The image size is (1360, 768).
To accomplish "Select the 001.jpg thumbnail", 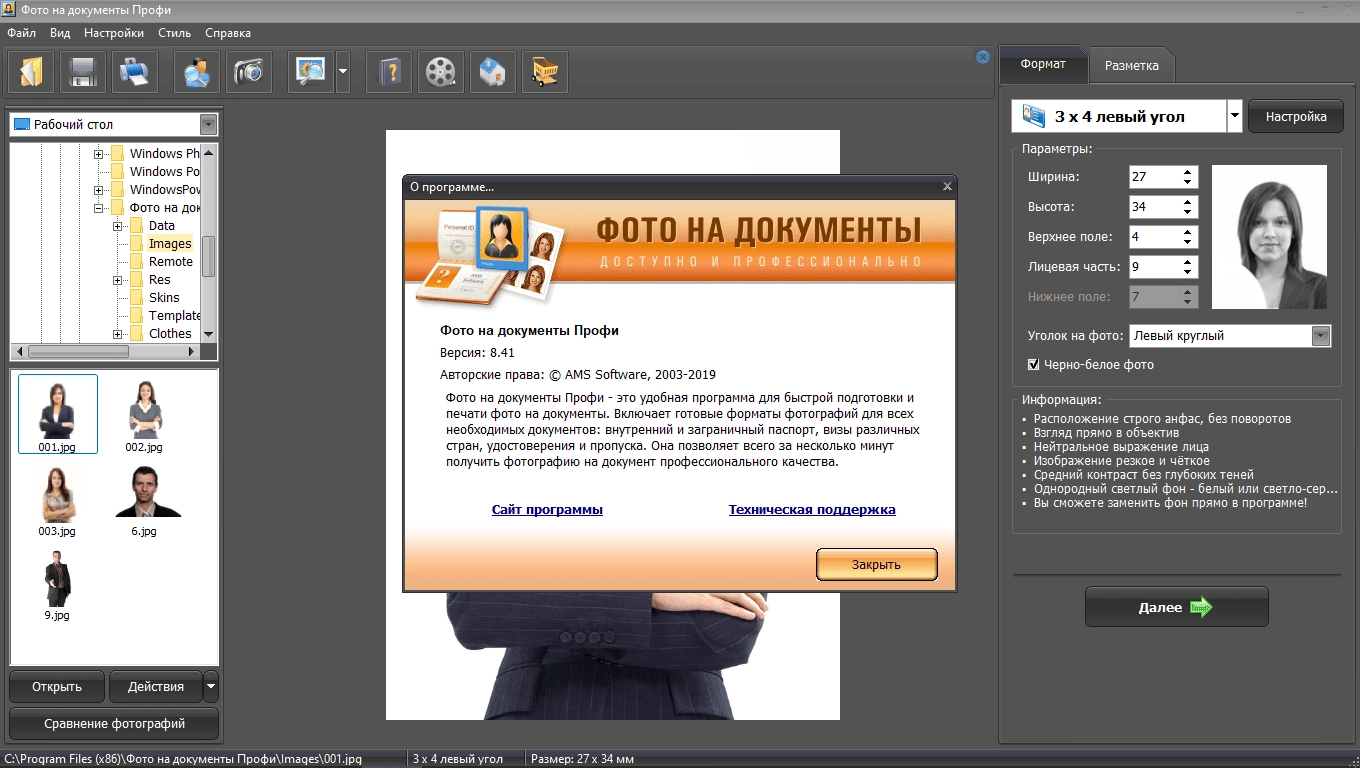I will [58, 414].
